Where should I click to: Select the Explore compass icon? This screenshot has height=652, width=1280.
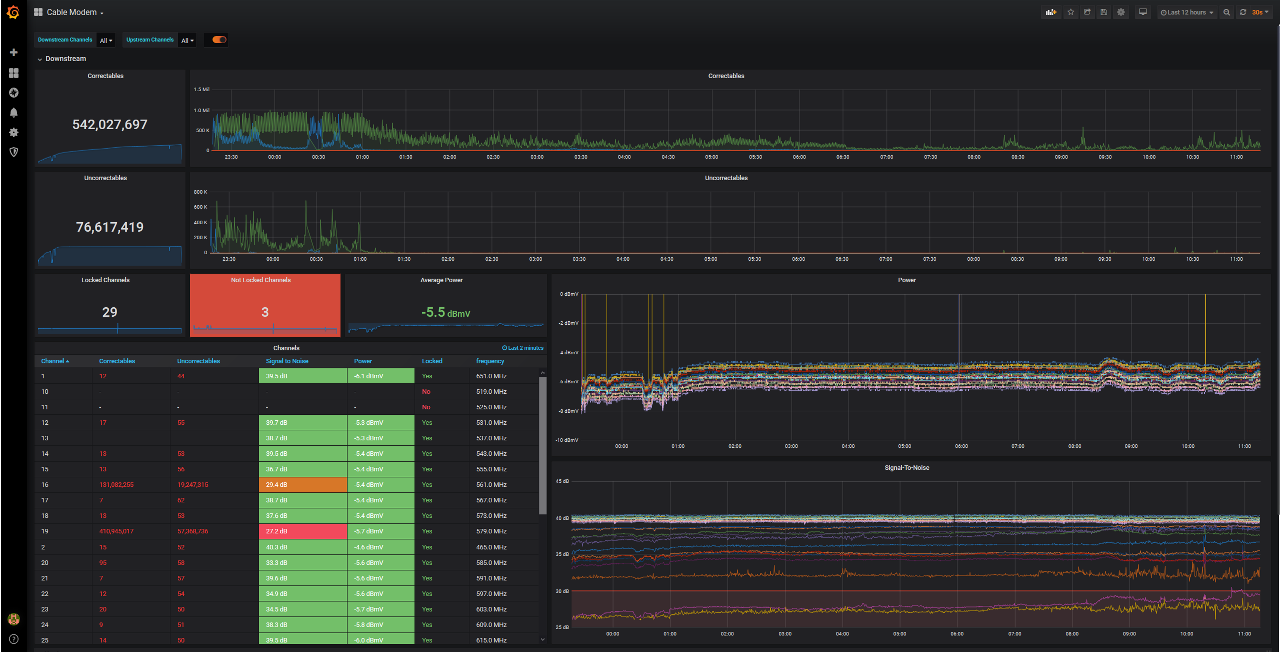12,92
